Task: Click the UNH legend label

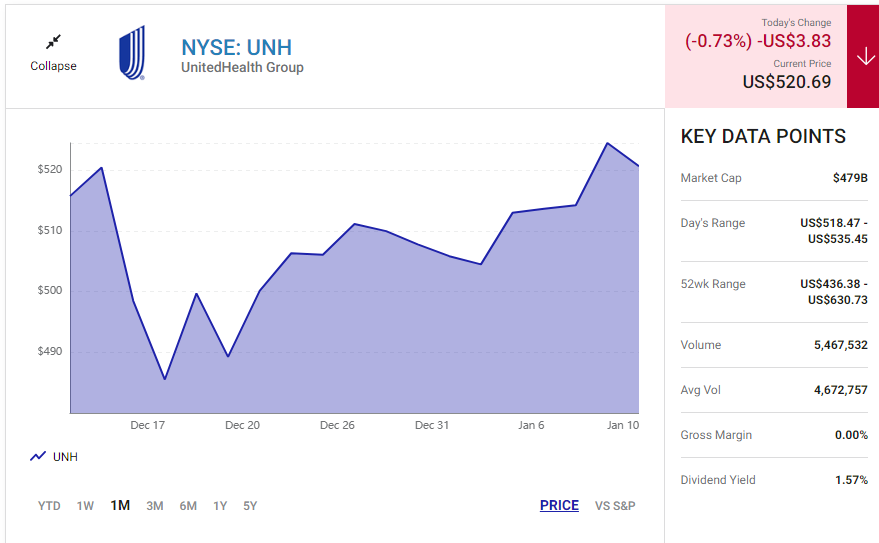Action: tap(65, 457)
